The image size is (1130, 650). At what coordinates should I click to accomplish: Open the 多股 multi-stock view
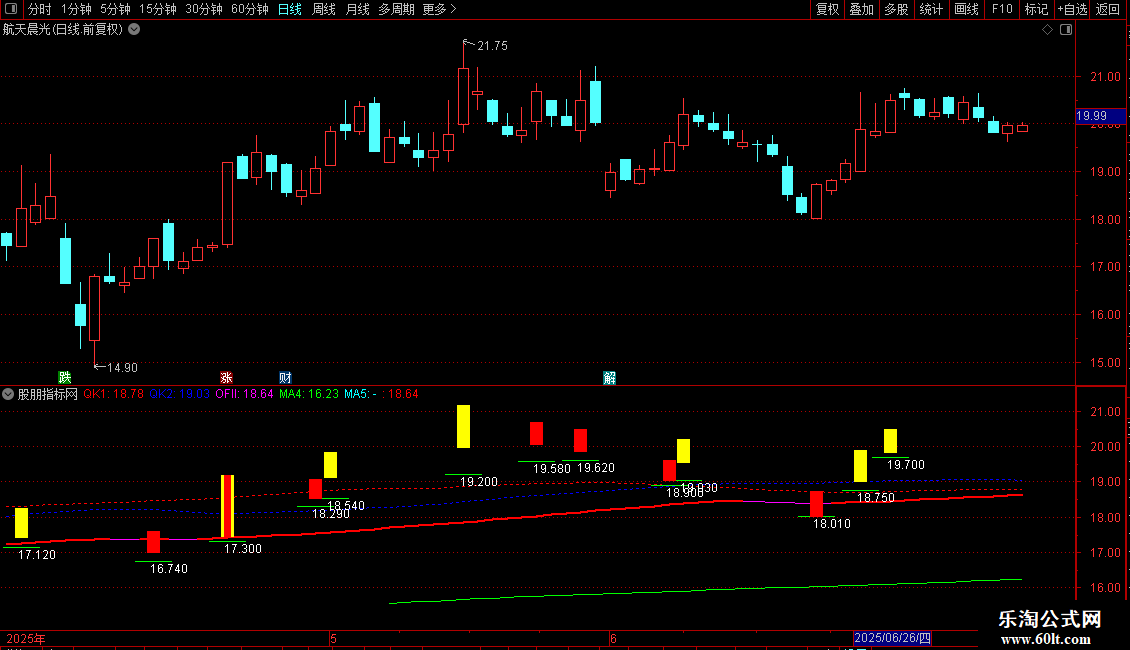[x=896, y=9]
